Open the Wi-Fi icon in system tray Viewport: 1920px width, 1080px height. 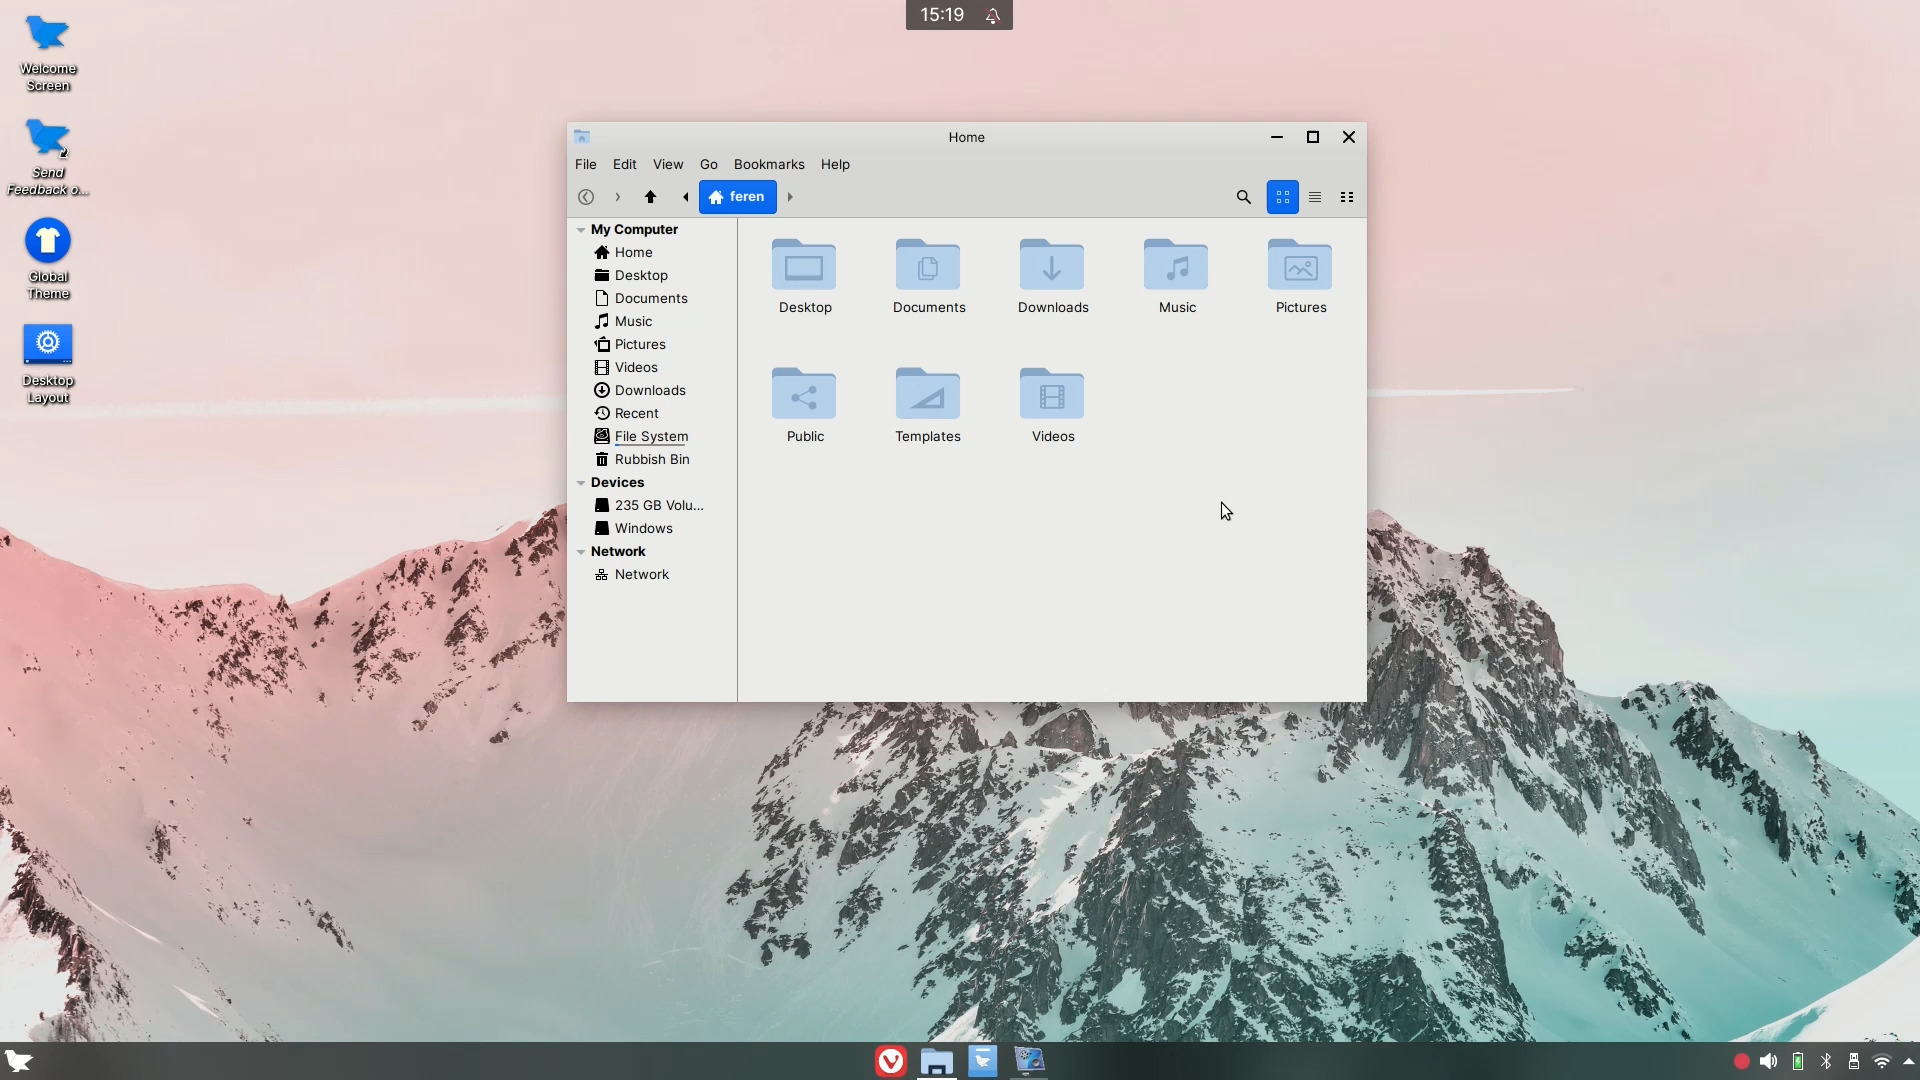(x=1882, y=1061)
